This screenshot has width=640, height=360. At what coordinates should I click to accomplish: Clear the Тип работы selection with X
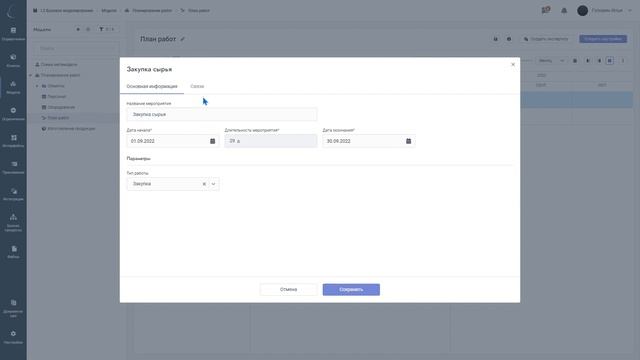pos(204,184)
